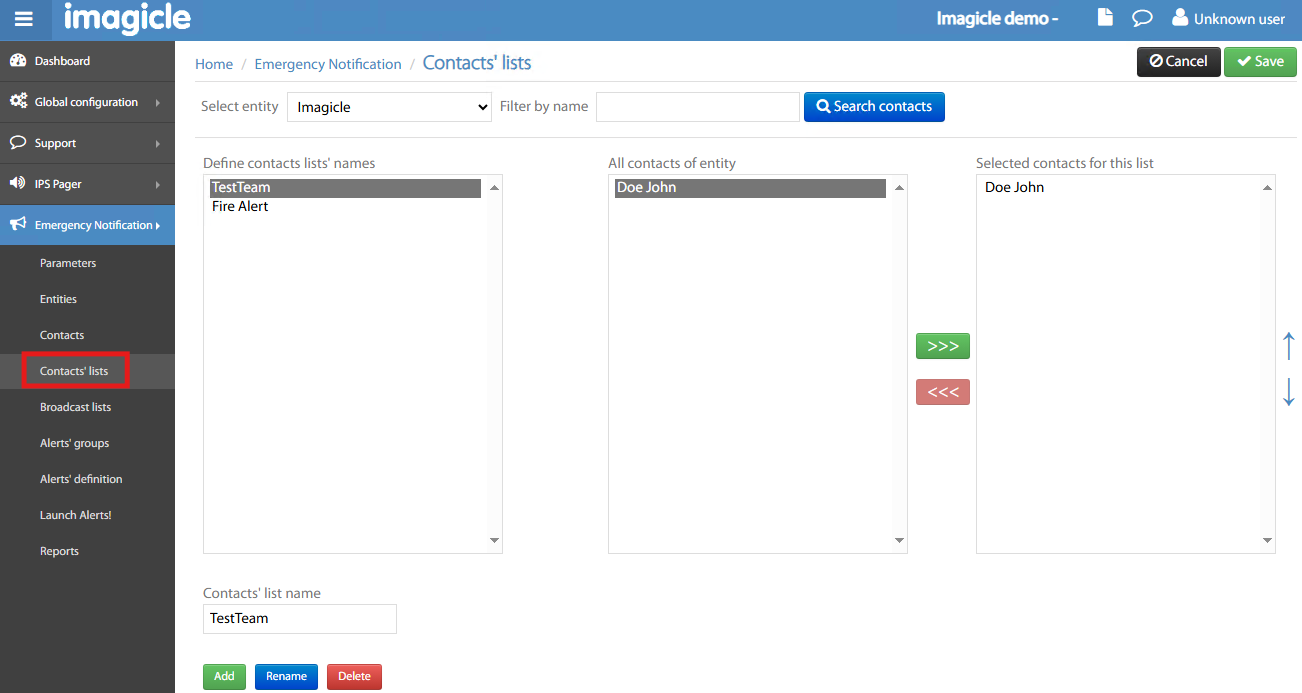Click the document icon in header

tap(1105, 18)
